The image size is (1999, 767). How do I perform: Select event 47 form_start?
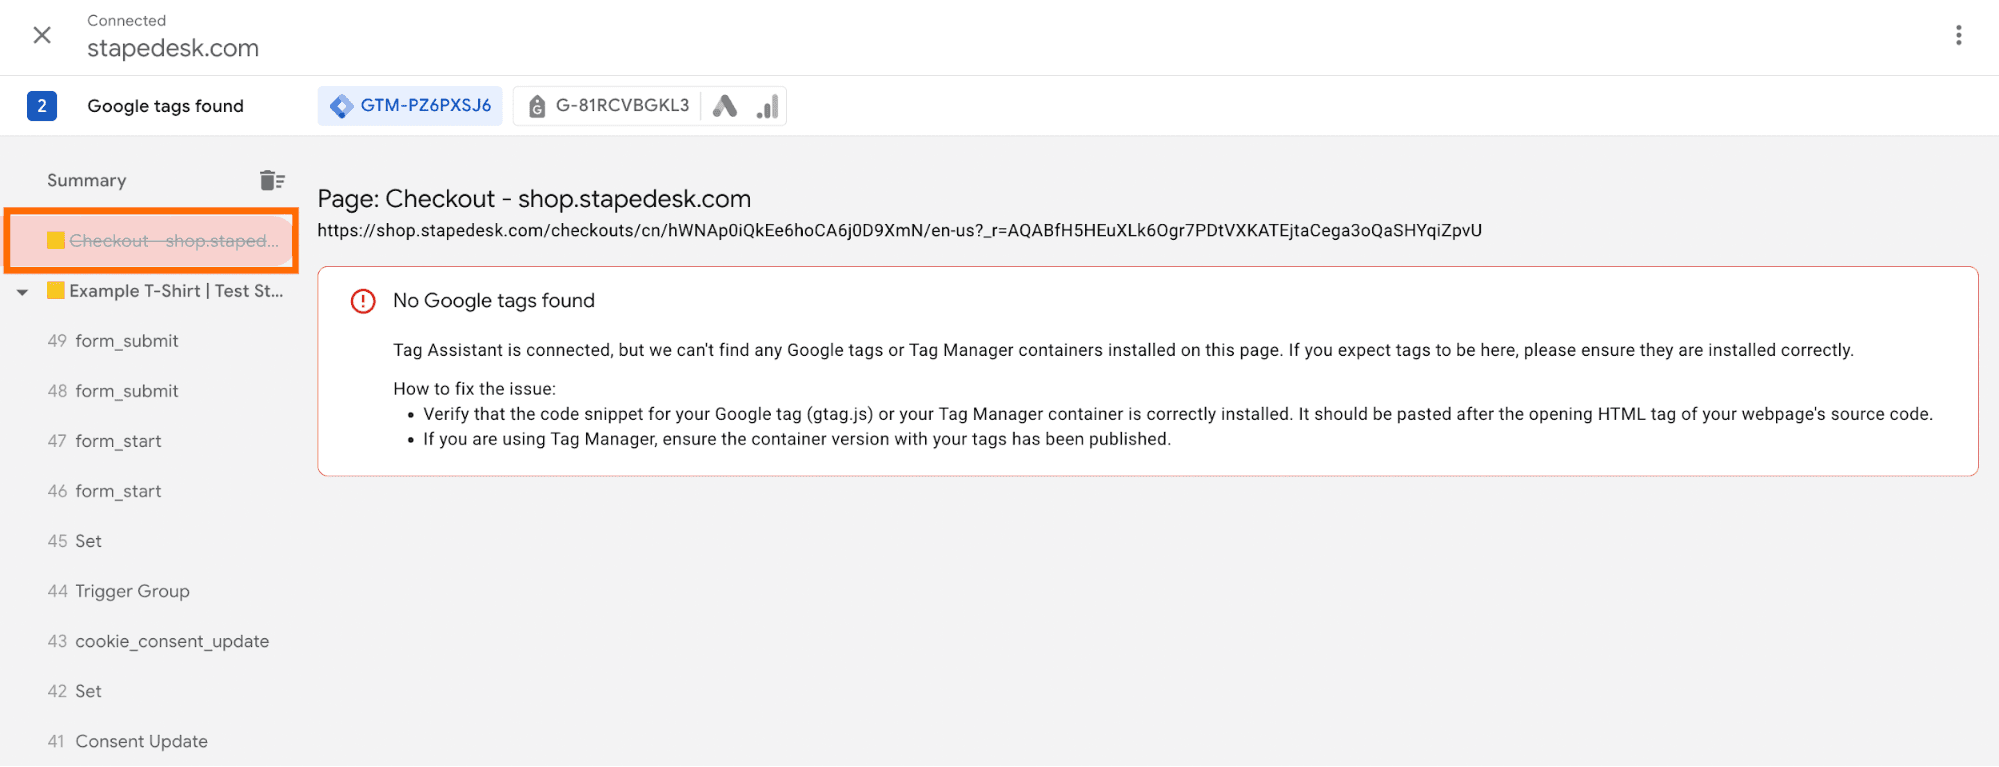tap(104, 441)
